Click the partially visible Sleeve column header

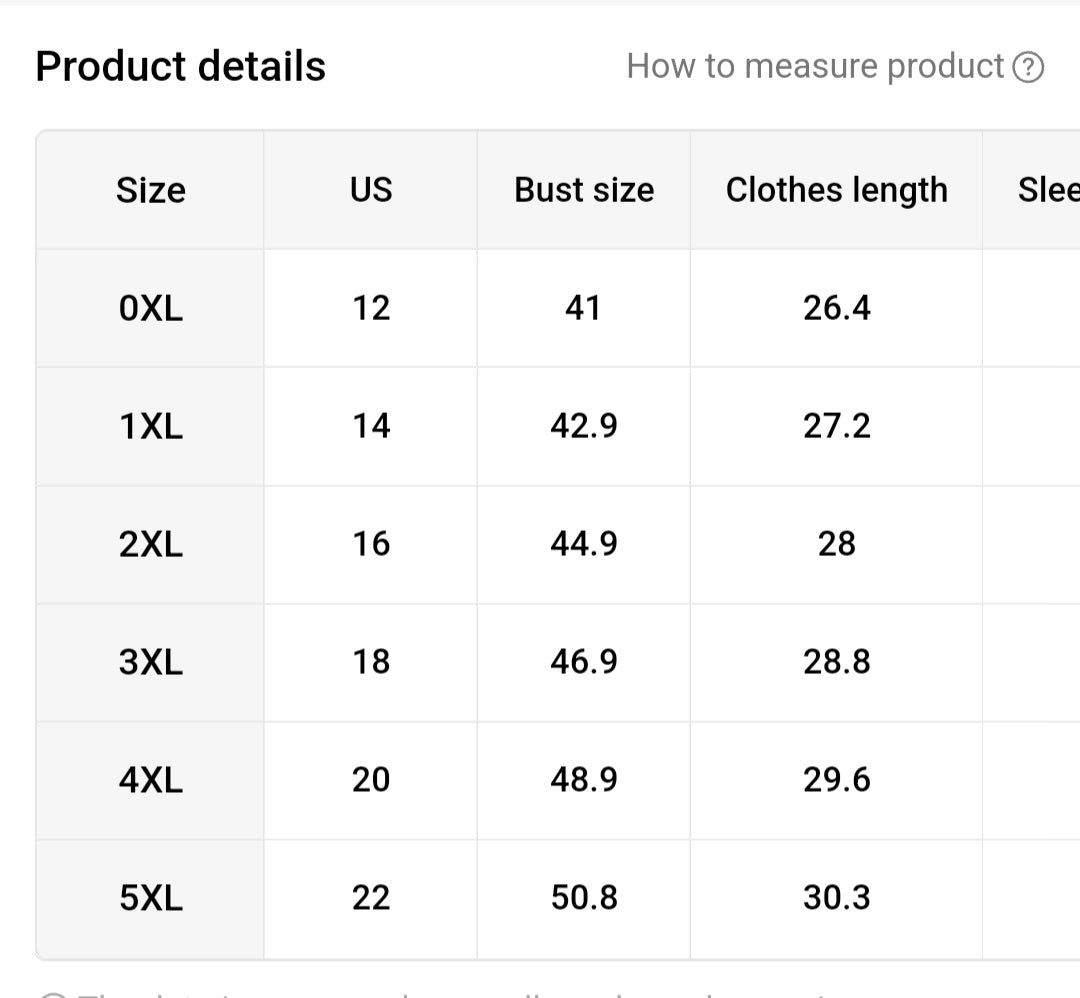pyautogui.click(x=1050, y=189)
